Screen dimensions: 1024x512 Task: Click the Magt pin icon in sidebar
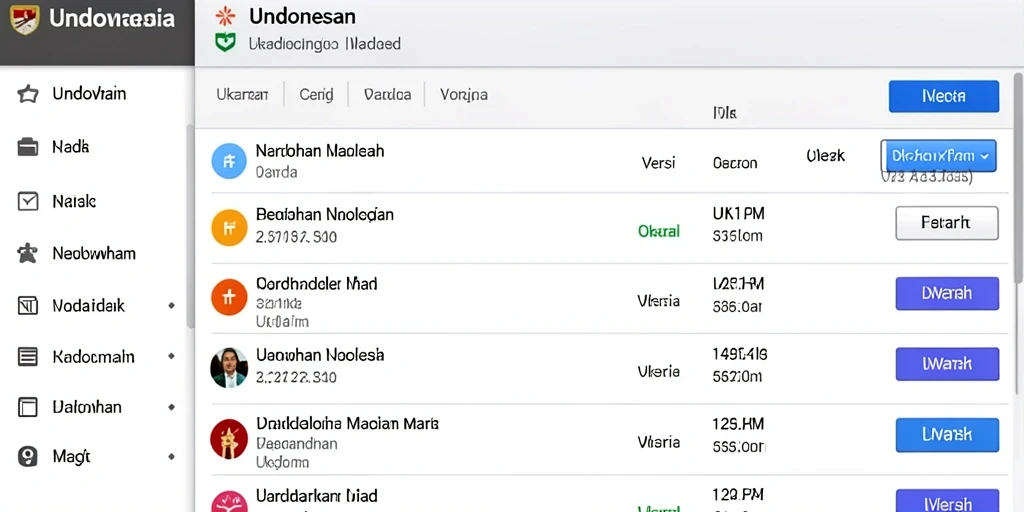pyautogui.click(x=27, y=456)
